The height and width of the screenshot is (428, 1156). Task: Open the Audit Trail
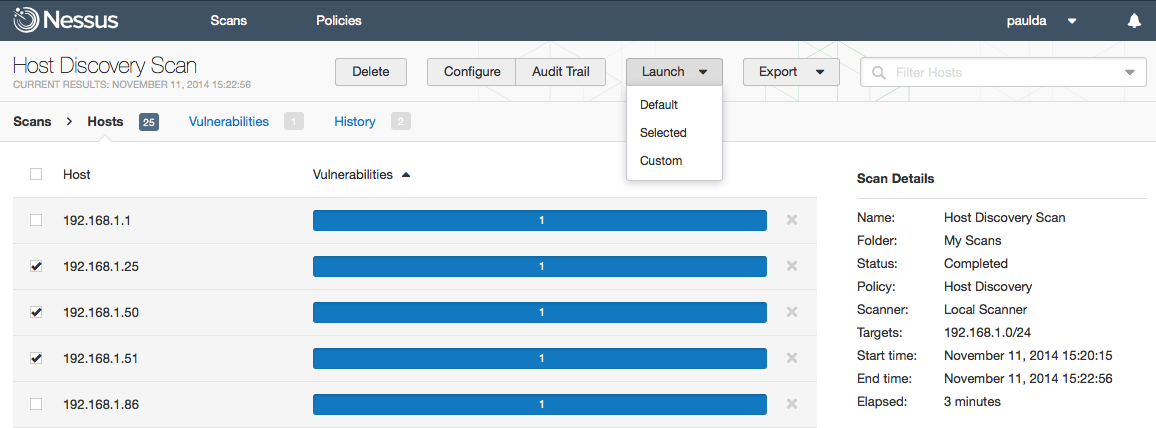pos(560,71)
